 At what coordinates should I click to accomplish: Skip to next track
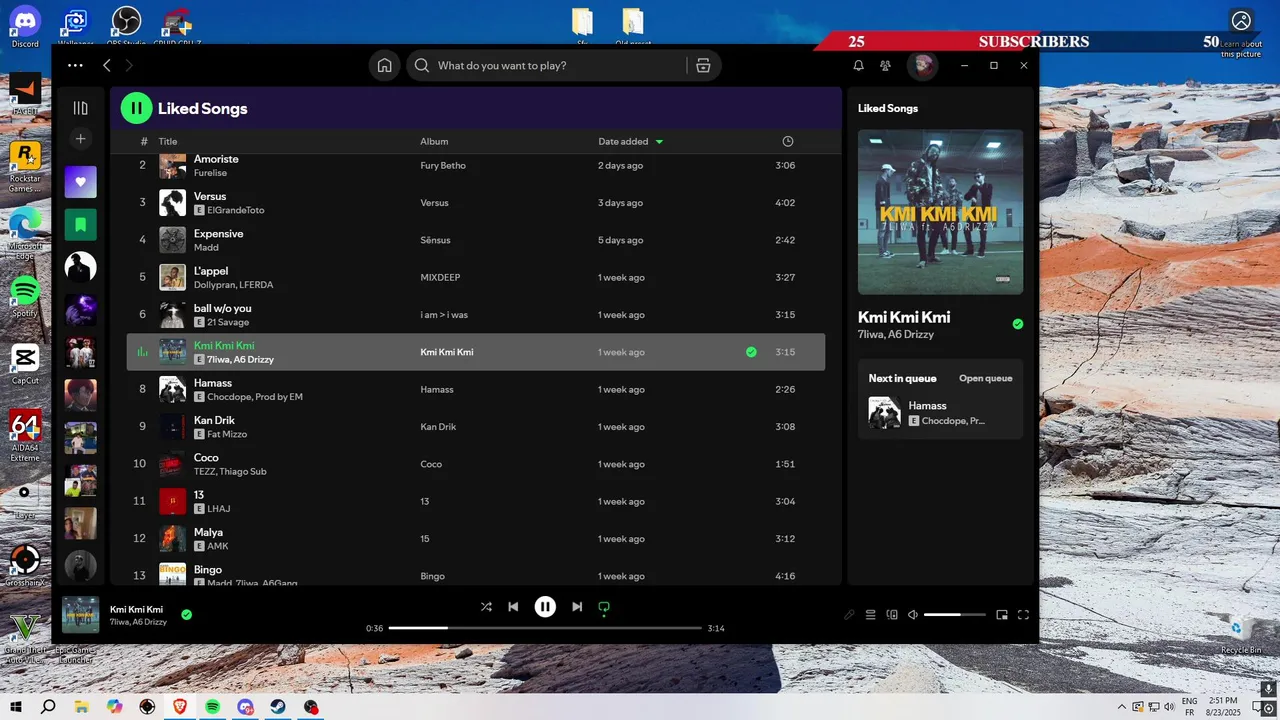click(577, 607)
